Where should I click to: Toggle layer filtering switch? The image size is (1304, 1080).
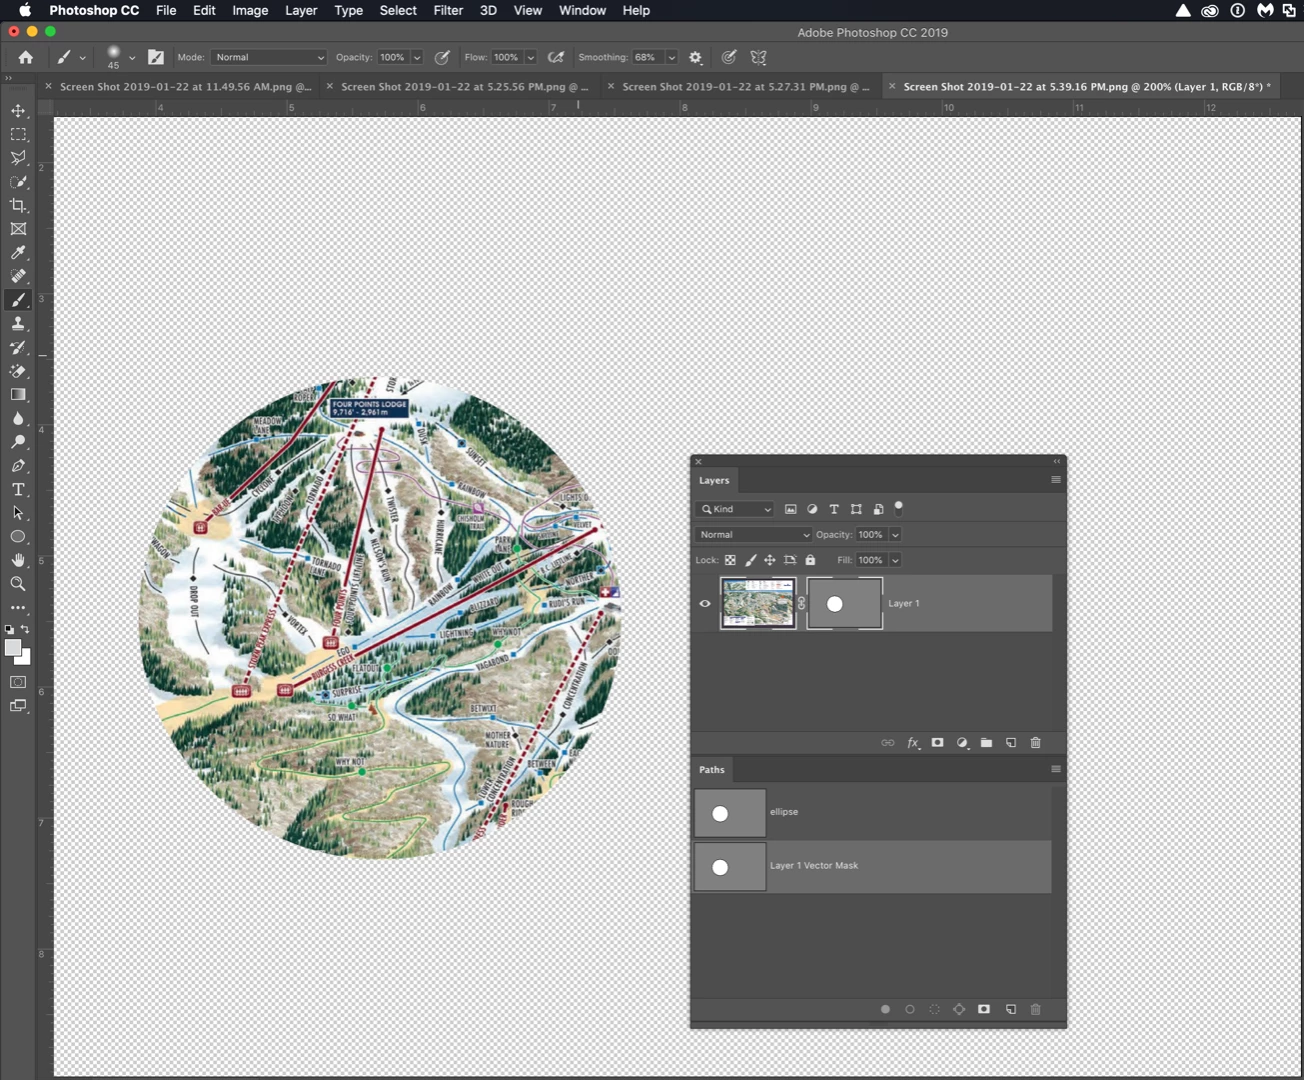tap(898, 507)
